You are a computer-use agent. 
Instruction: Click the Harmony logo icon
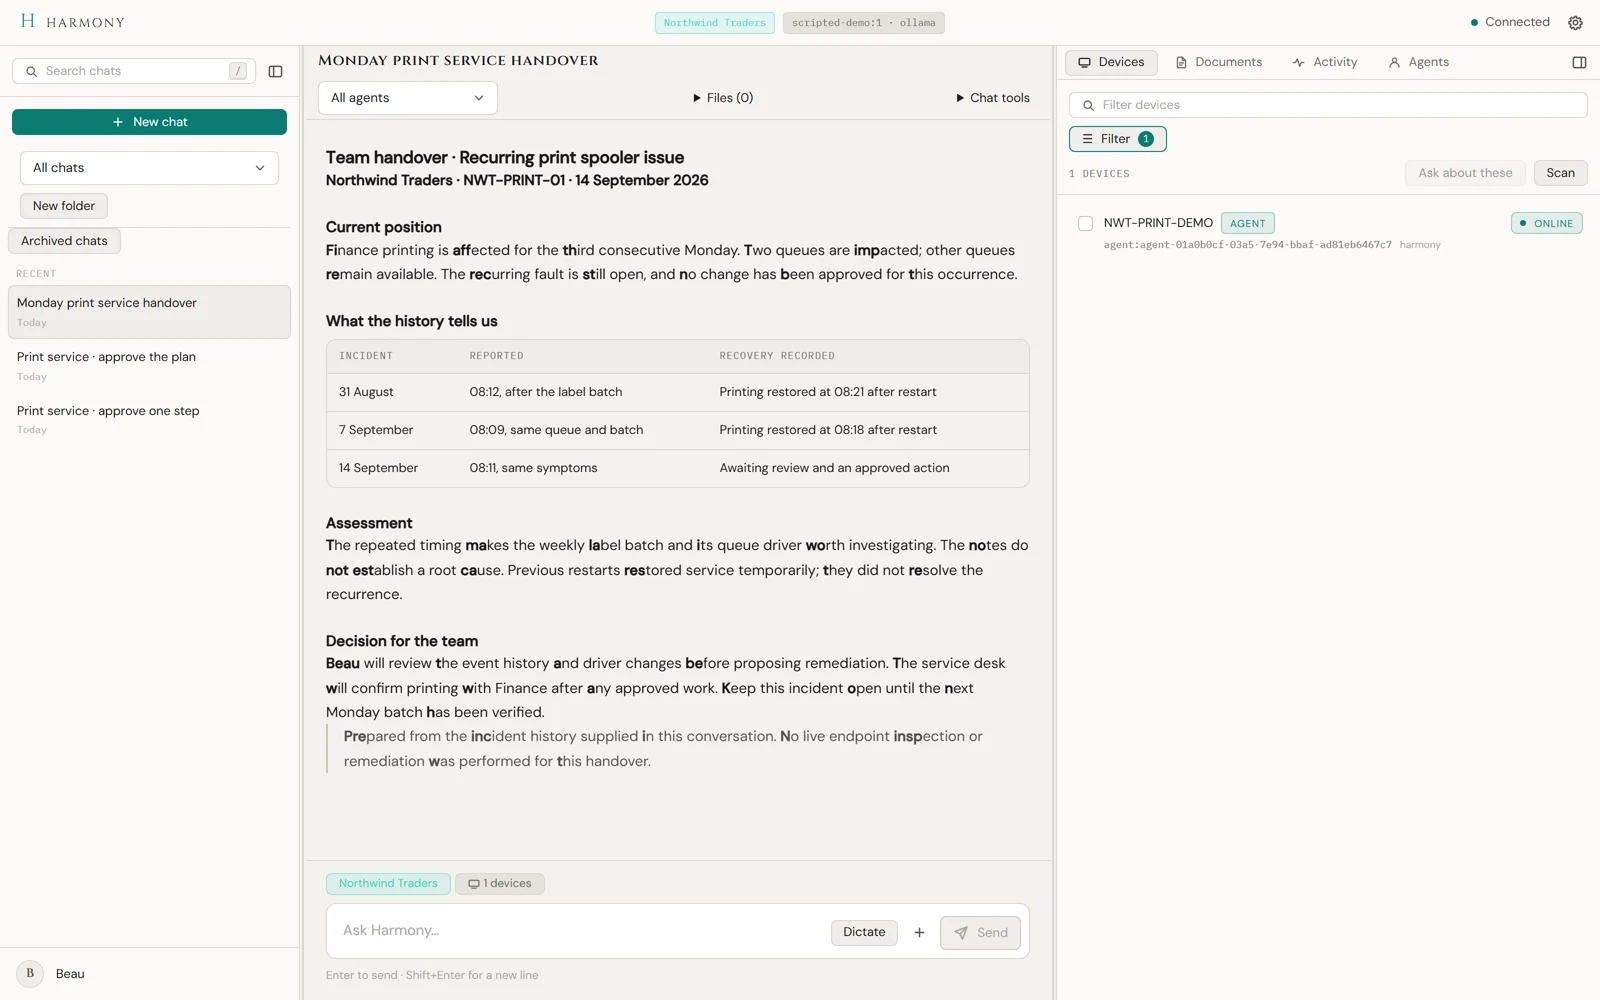[x=28, y=21]
